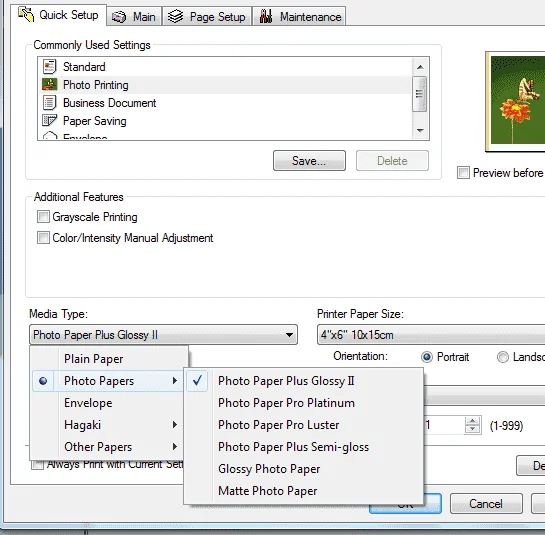The height and width of the screenshot is (535, 545).
Task: Open the Maintenance tab
Action: point(299,16)
